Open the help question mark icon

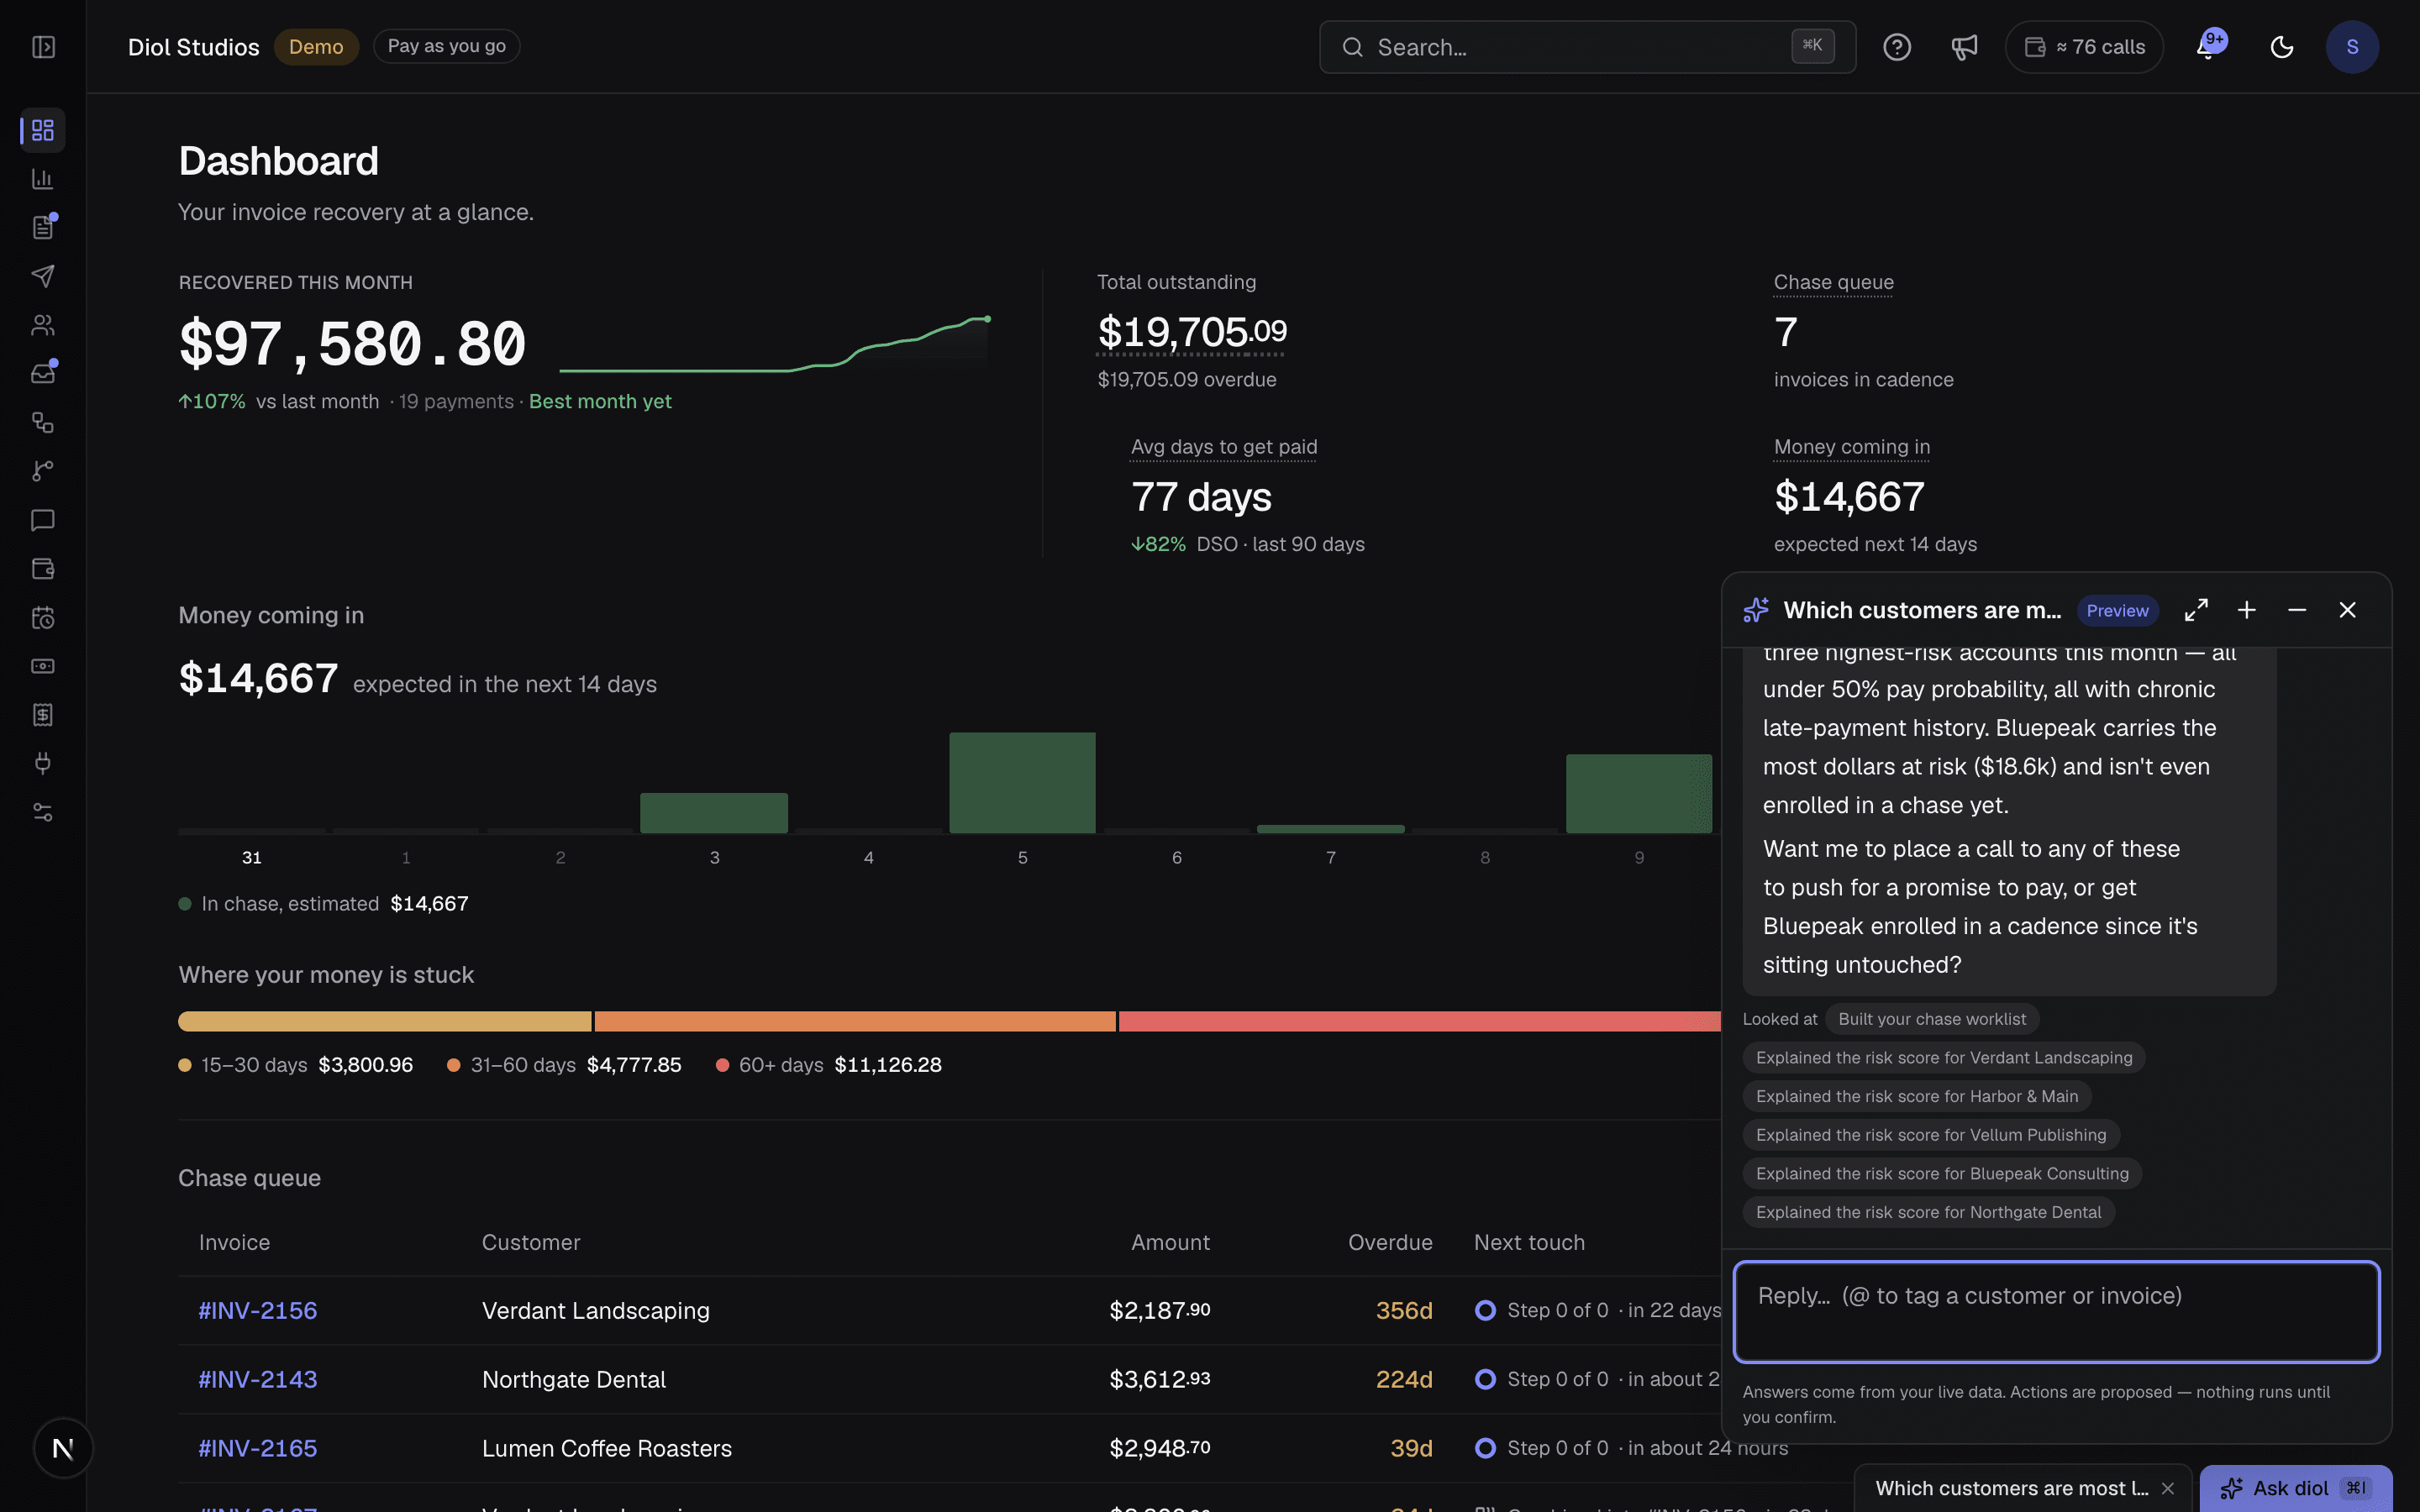(x=1896, y=47)
